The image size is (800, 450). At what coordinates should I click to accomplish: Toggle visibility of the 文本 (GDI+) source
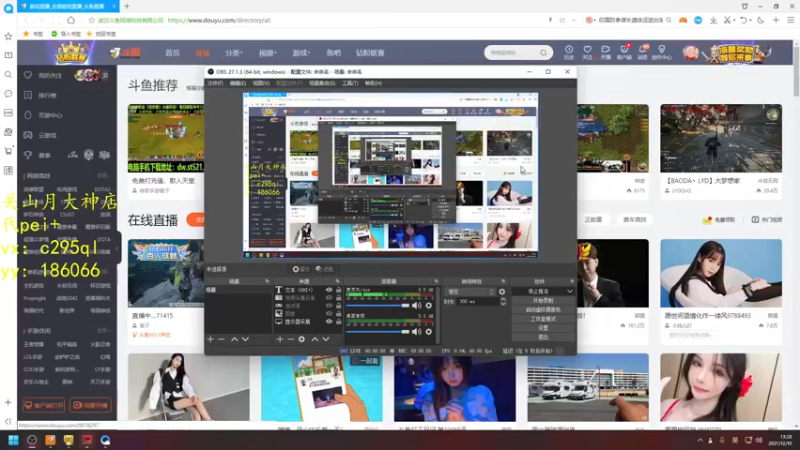[329, 290]
